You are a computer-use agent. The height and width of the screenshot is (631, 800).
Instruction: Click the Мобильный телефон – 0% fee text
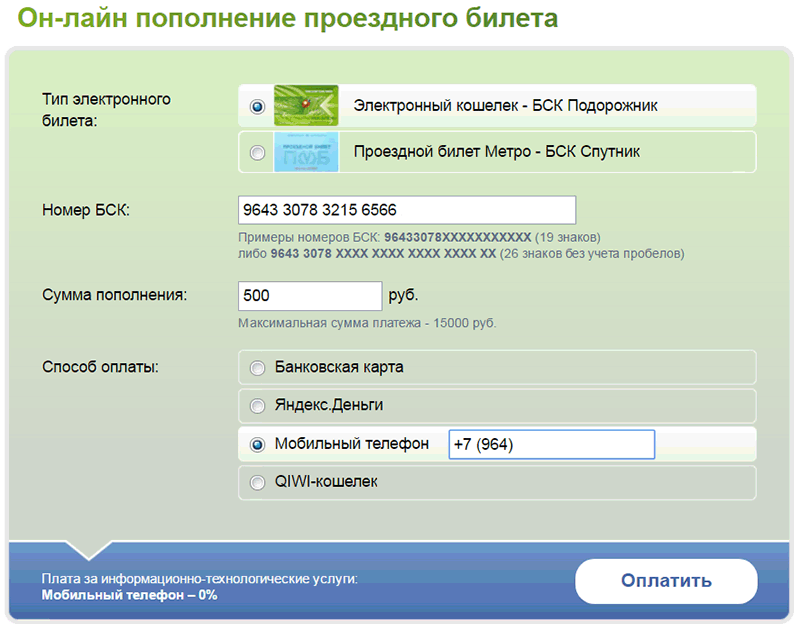(130, 595)
